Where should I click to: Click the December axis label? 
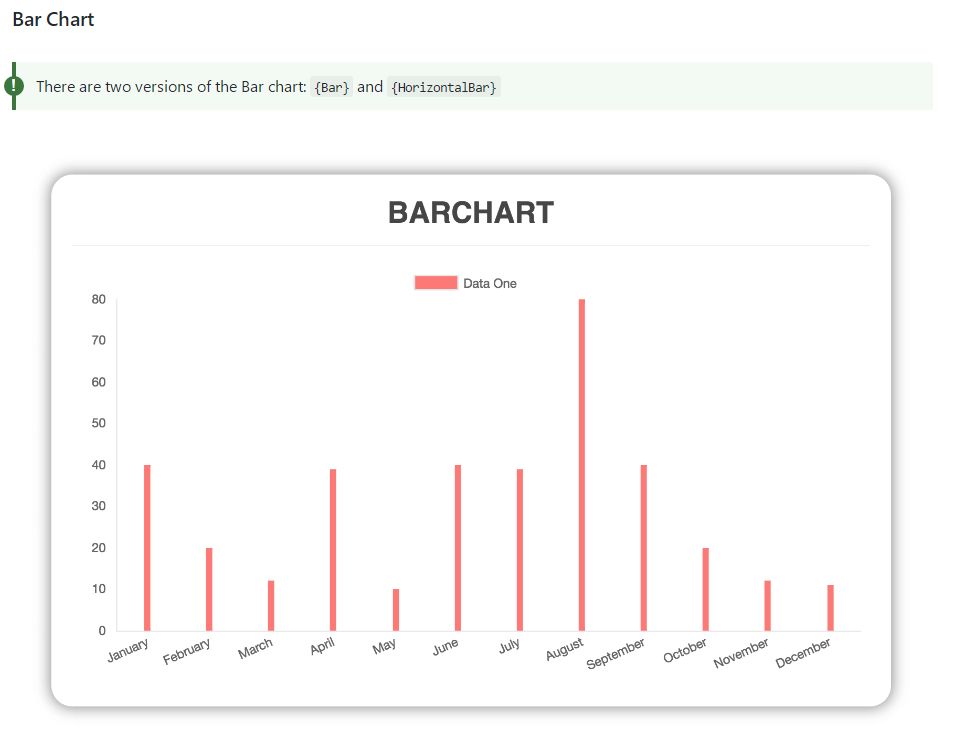[x=803, y=653]
